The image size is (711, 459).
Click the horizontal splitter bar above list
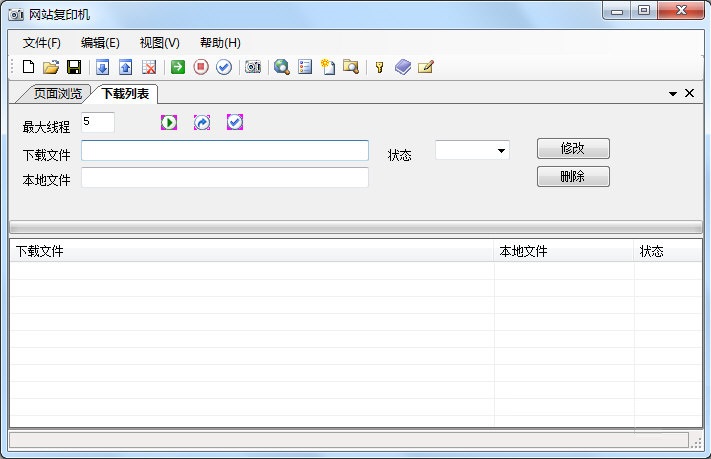[356, 227]
